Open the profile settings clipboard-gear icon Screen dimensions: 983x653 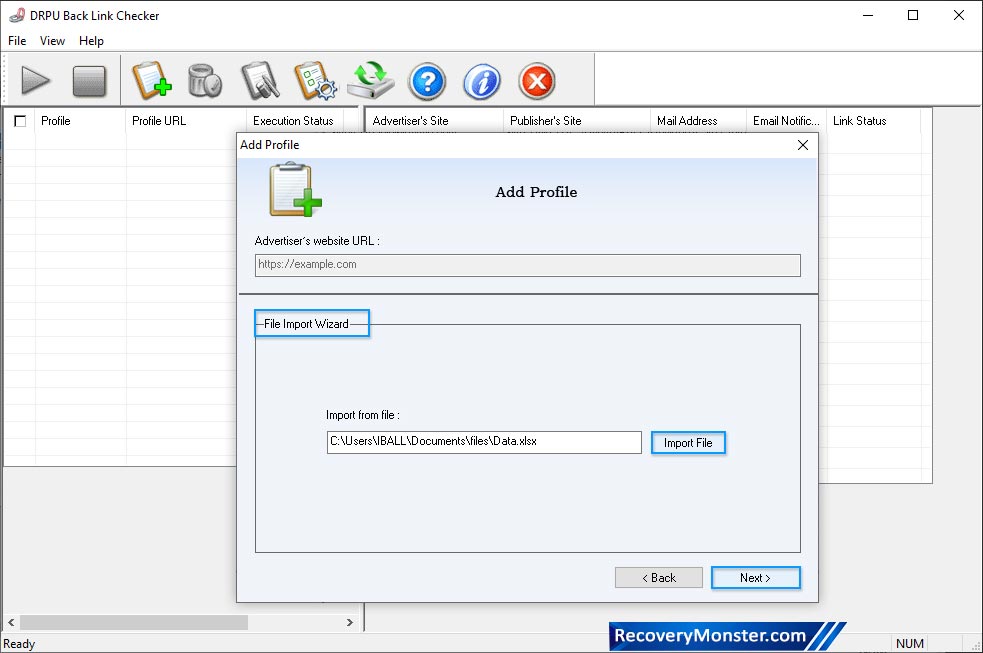[x=316, y=81]
